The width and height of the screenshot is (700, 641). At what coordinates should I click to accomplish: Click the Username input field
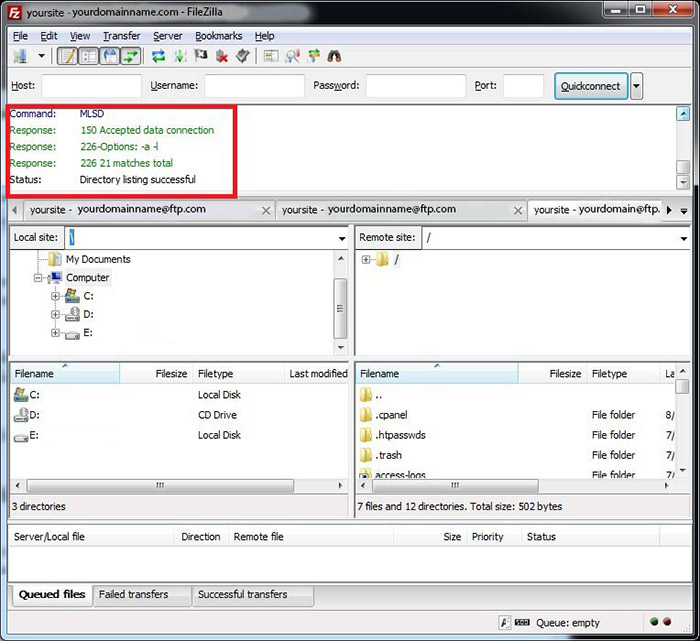(x=254, y=86)
